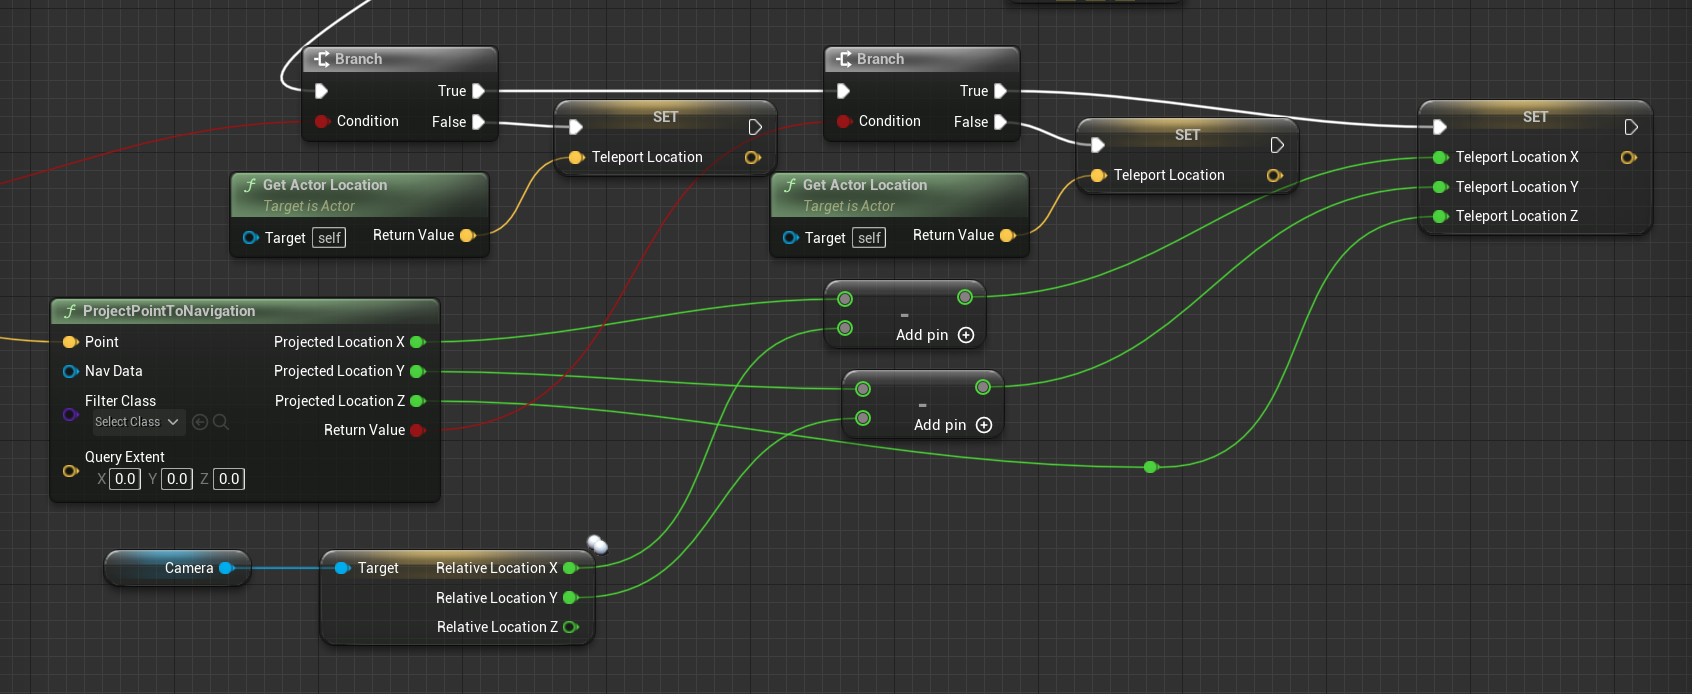Click the first Branch node's False execution pin
The width and height of the screenshot is (1692, 694).
(479, 122)
